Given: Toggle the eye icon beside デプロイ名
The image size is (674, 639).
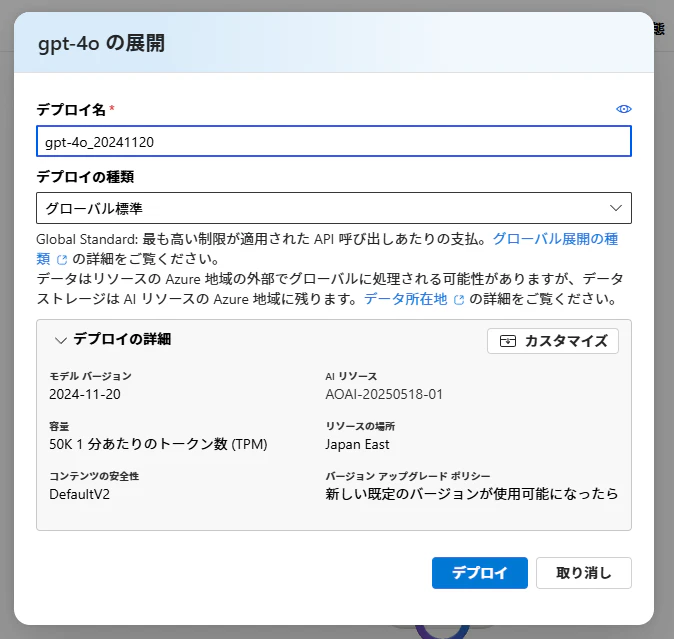Looking at the screenshot, I should 623,109.
